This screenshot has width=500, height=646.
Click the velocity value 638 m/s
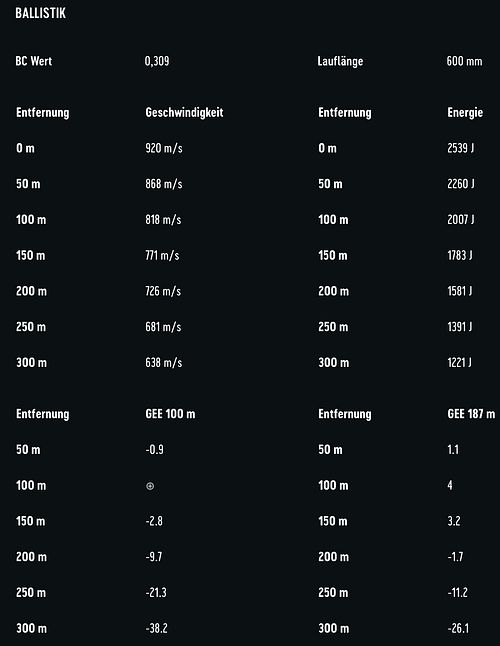click(x=164, y=363)
